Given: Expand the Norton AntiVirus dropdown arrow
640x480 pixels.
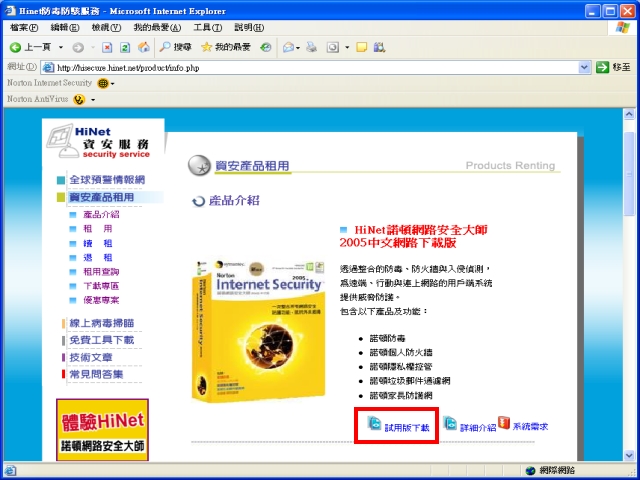Looking at the screenshot, I should click(93, 100).
